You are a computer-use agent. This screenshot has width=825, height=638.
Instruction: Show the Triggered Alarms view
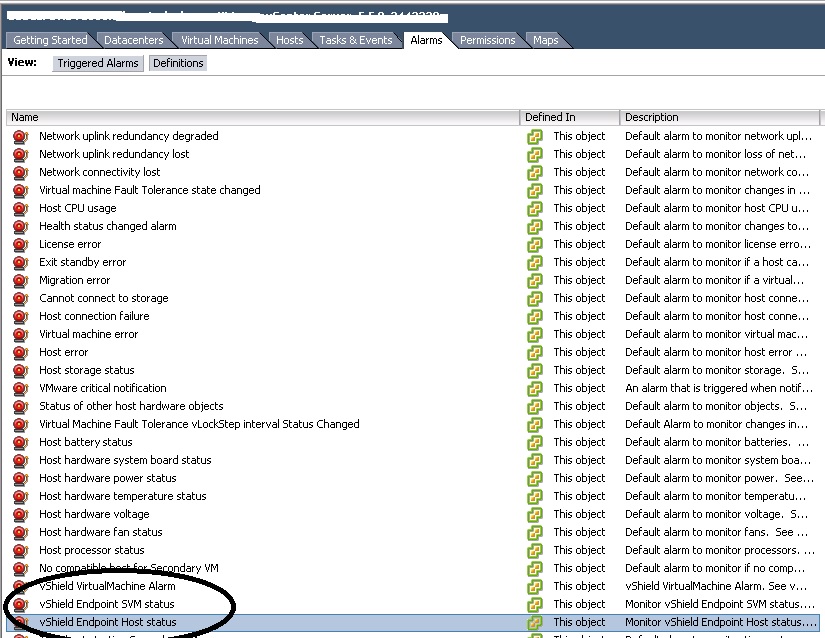coord(98,63)
